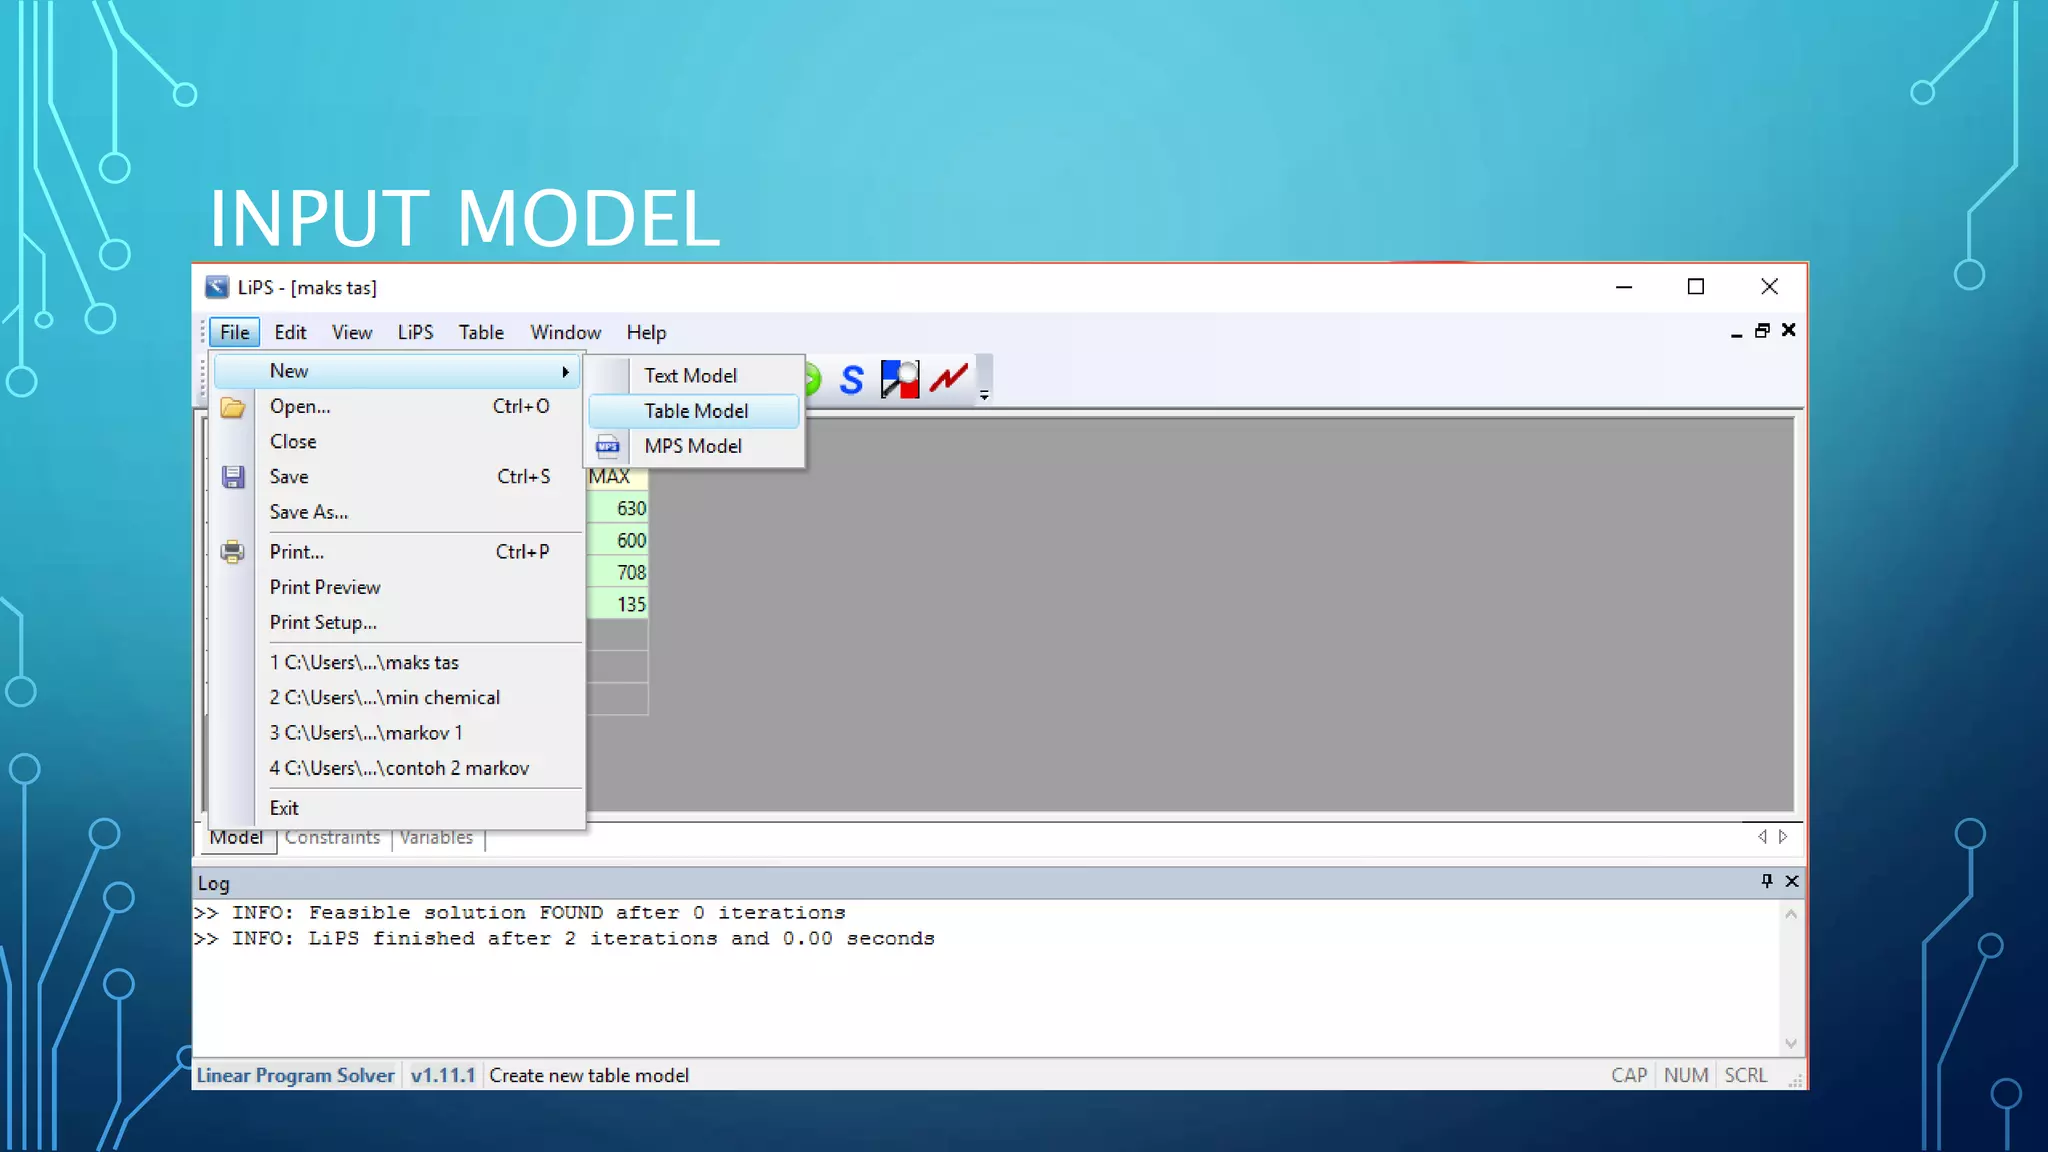Close the Log panel

click(x=1792, y=881)
